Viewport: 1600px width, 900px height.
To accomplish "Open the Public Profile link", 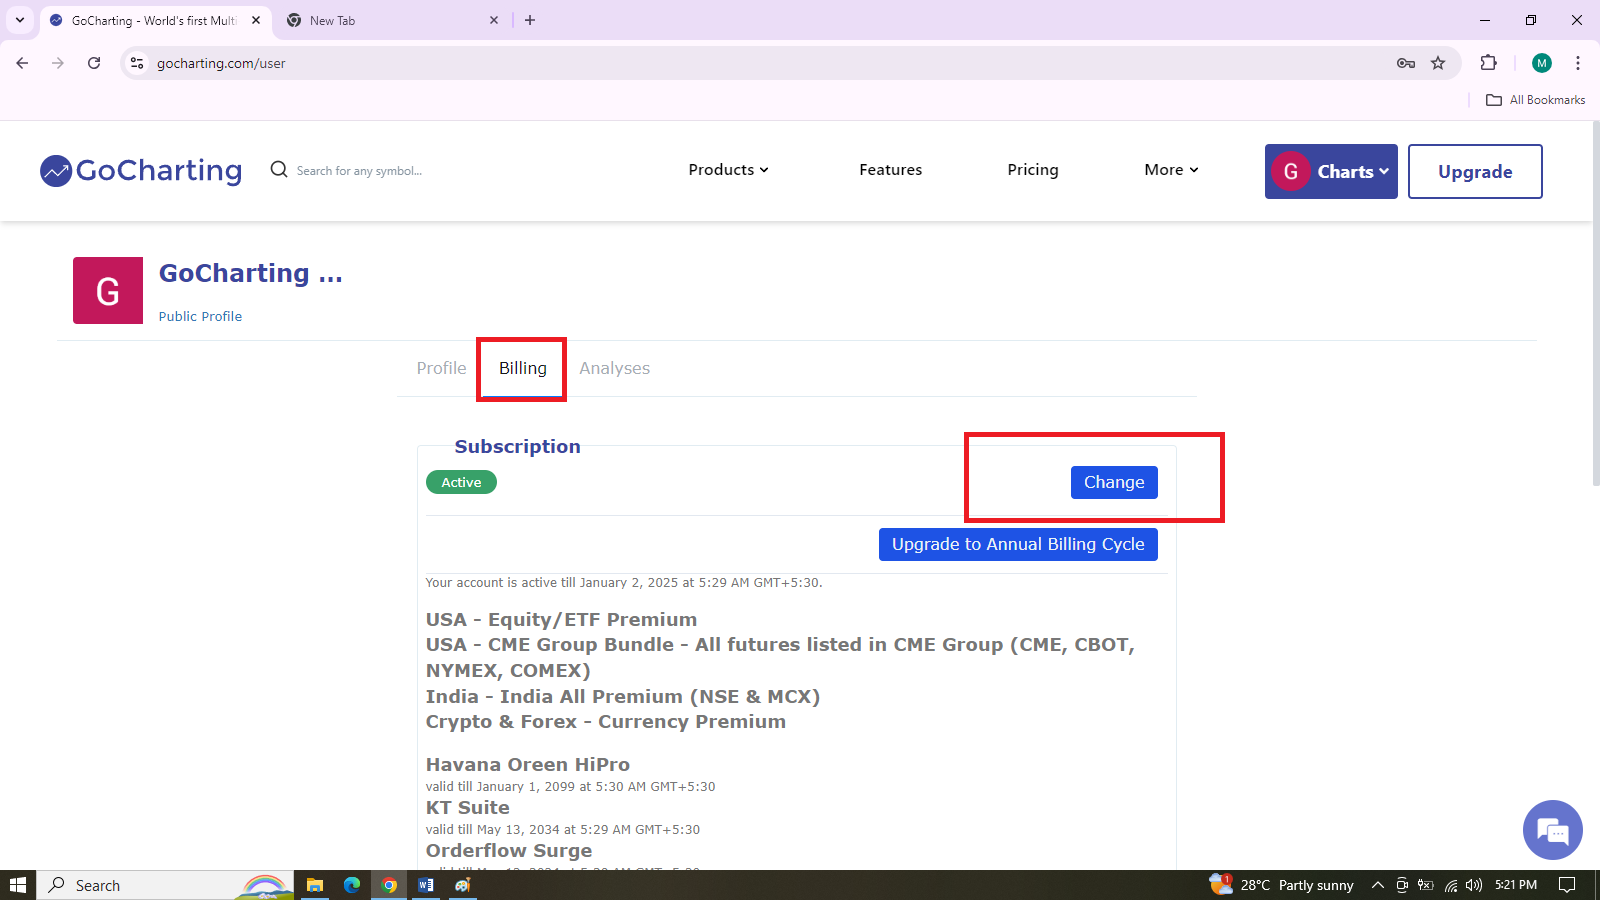I will 200,316.
